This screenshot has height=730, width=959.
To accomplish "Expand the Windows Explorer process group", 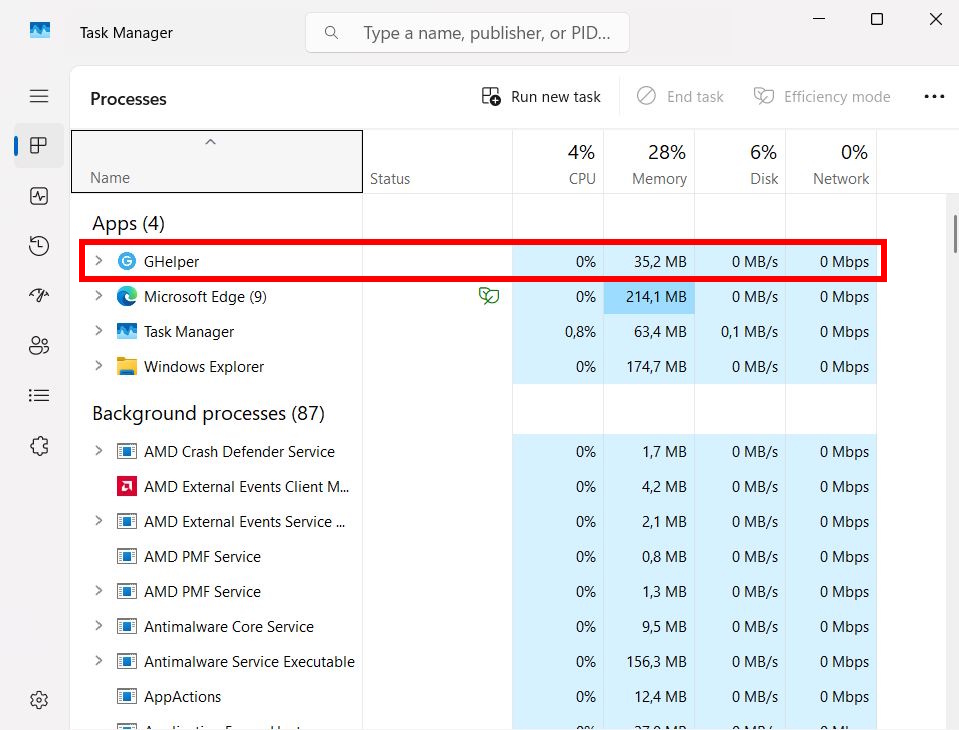I will [98, 366].
